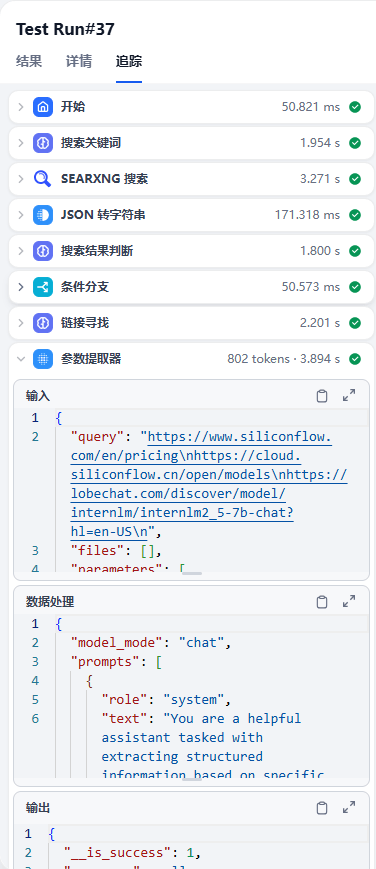Click the 输入 panel's bottom resize handle

click(x=192, y=573)
